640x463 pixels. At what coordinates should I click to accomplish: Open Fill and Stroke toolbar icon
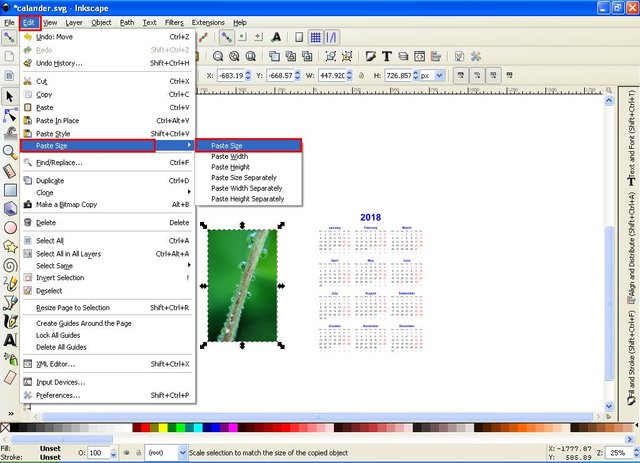tap(370, 56)
